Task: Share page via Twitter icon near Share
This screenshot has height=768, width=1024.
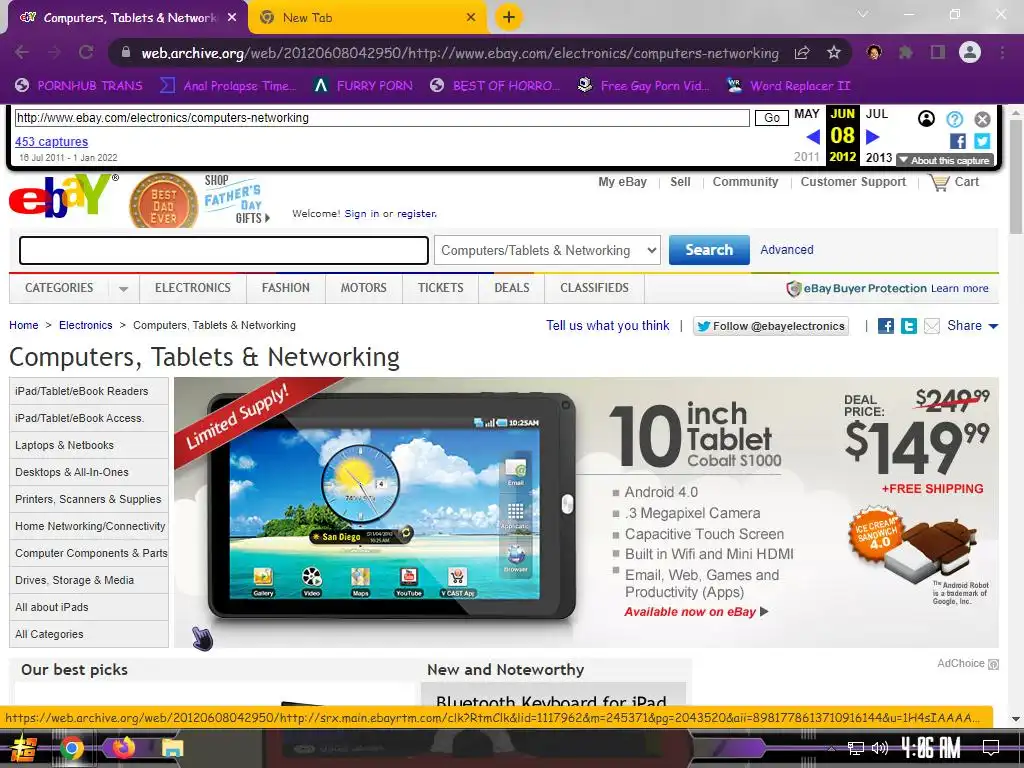Action: pyautogui.click(x=908, y=326)
